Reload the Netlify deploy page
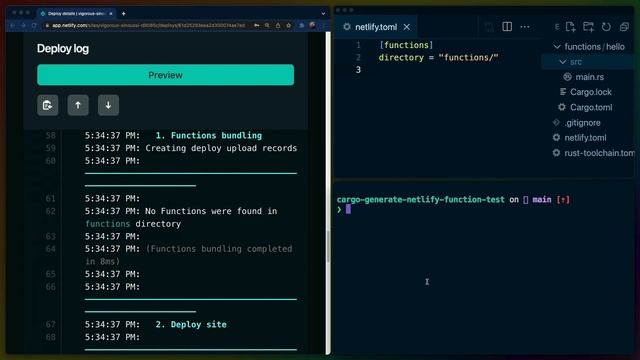The height and width of the screenshot is (360, 640). pyautogui.click(x=34, y=25)
